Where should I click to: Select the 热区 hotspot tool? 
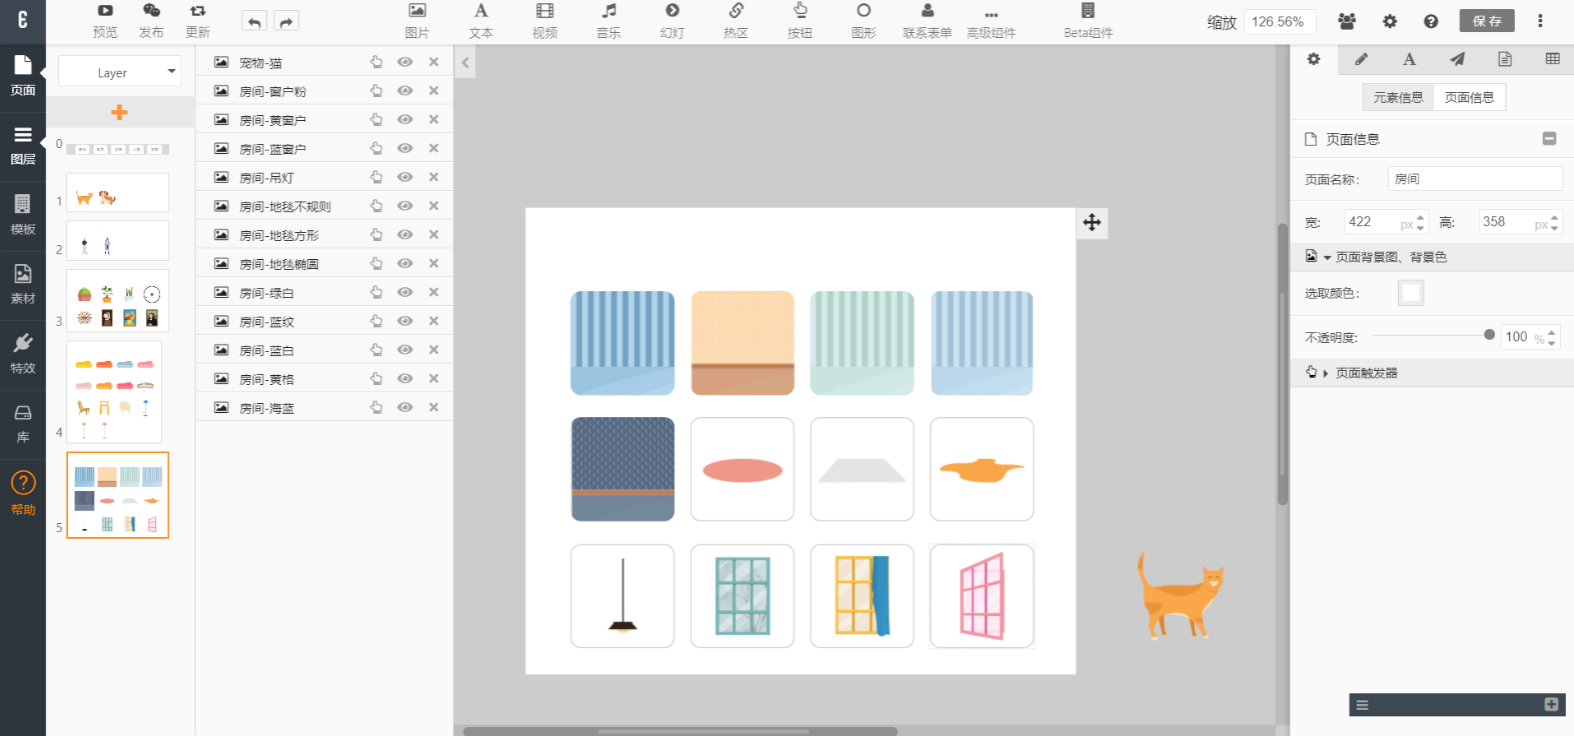click(736, 20)
